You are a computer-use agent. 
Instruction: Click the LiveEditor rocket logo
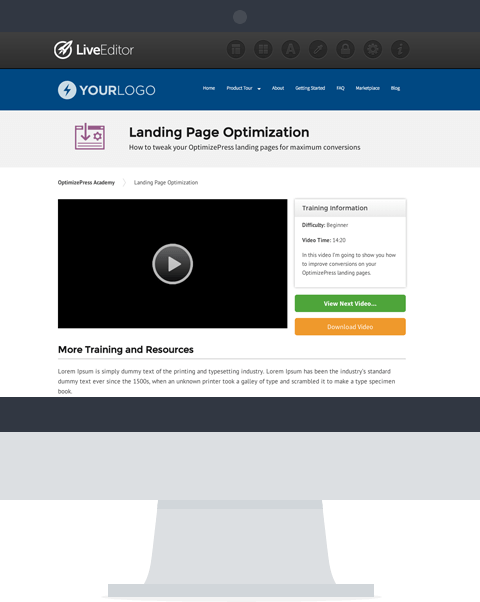tap(63, 50)
